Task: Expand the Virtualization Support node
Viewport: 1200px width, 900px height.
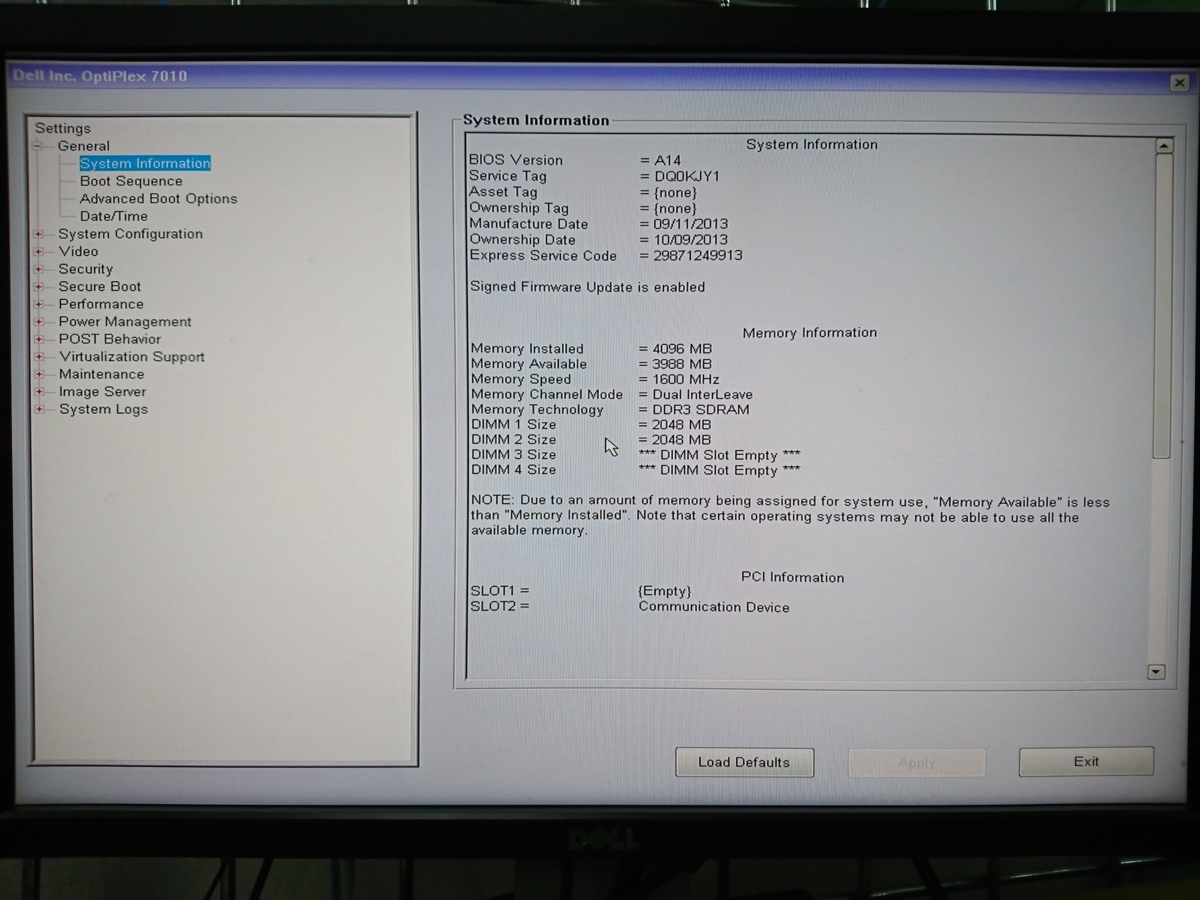Action: 39,357
